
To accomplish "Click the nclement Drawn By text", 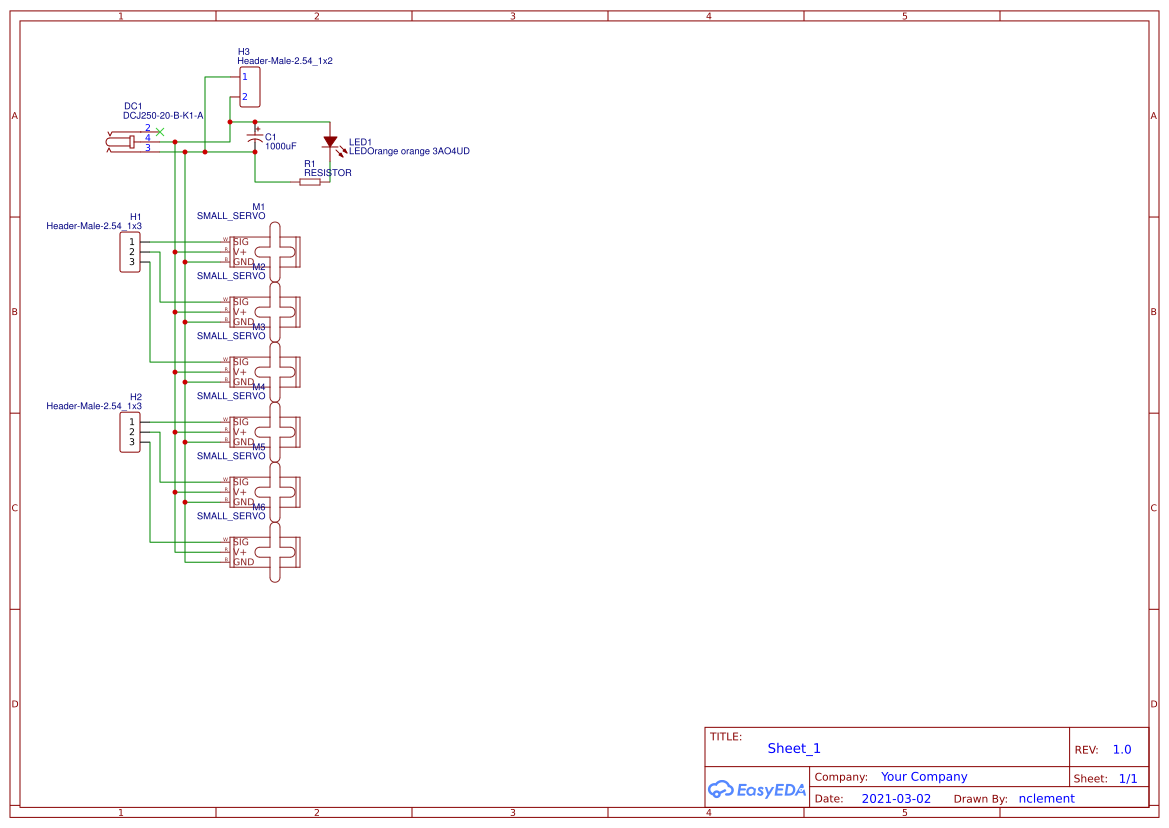I will tap(1046, 798).
